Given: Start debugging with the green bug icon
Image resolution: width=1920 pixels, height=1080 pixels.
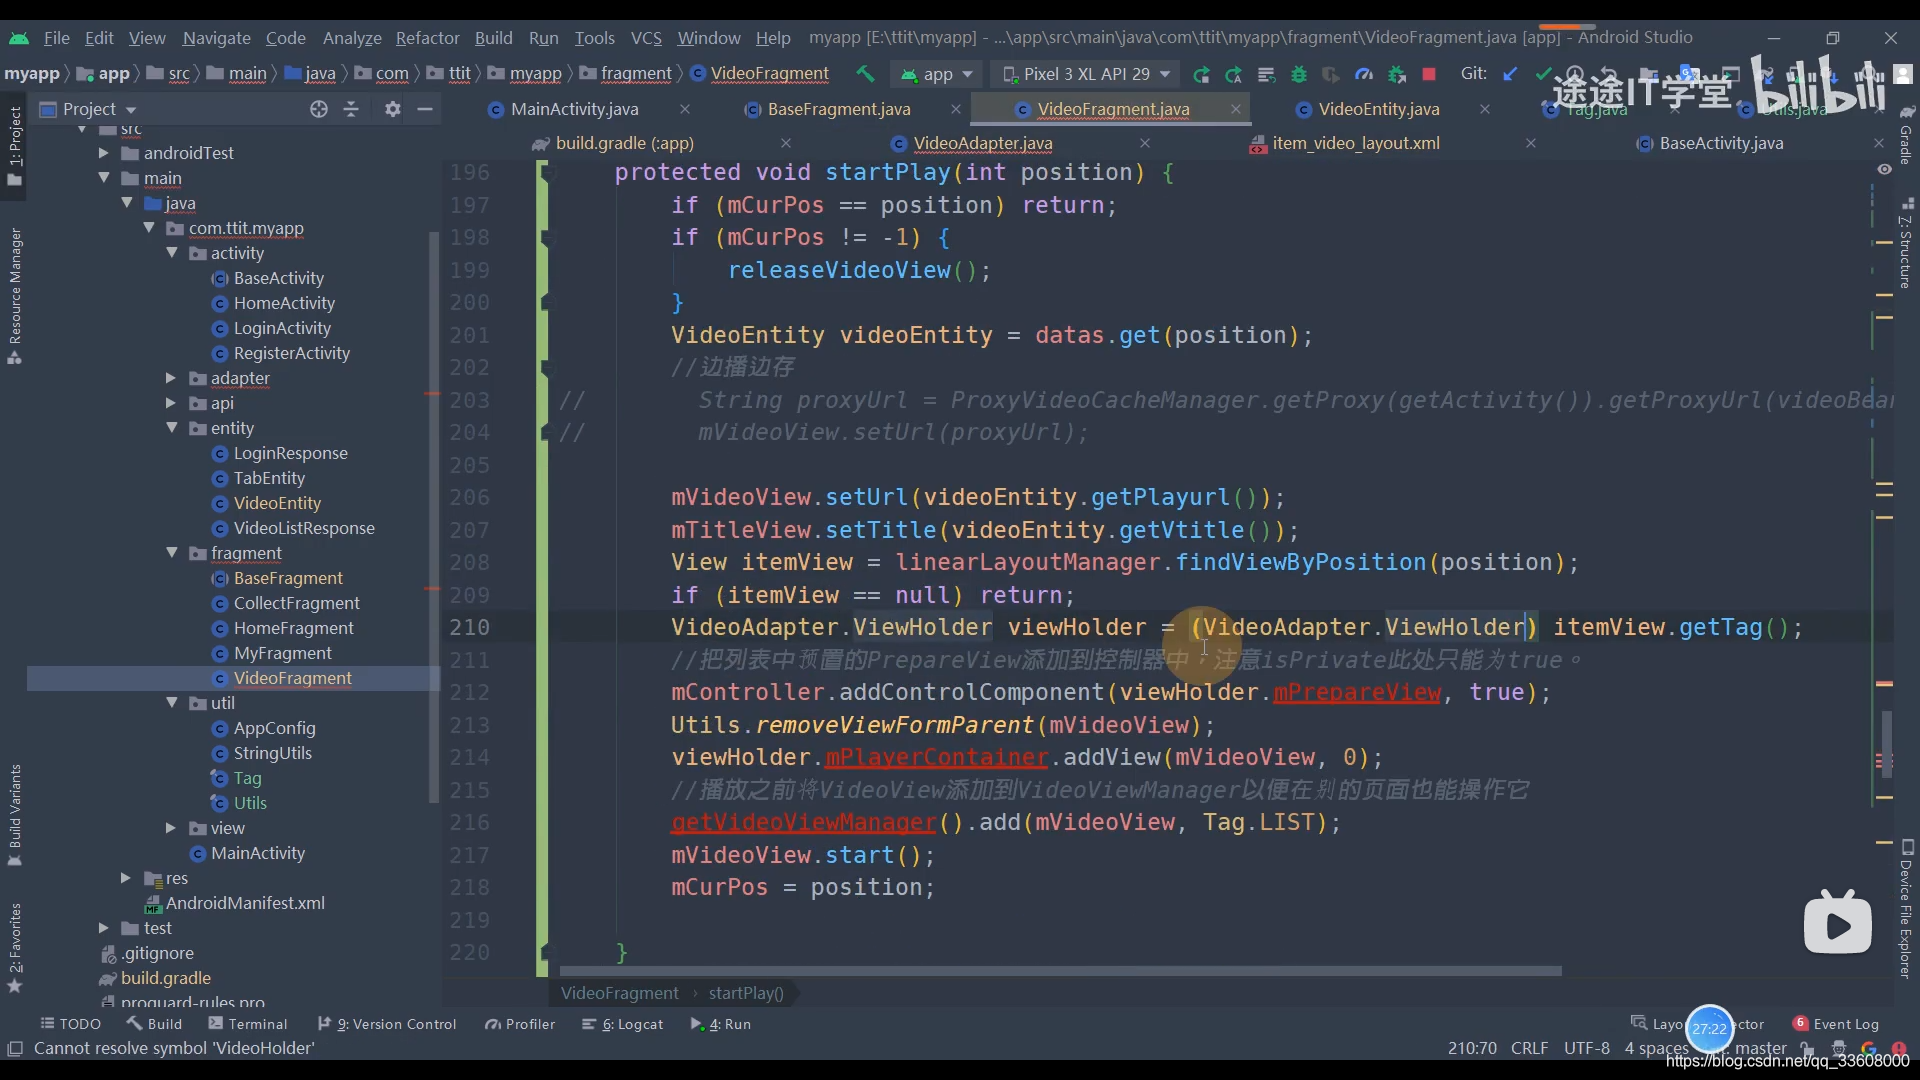Looking at the screenshot, I should (1299, 74).
